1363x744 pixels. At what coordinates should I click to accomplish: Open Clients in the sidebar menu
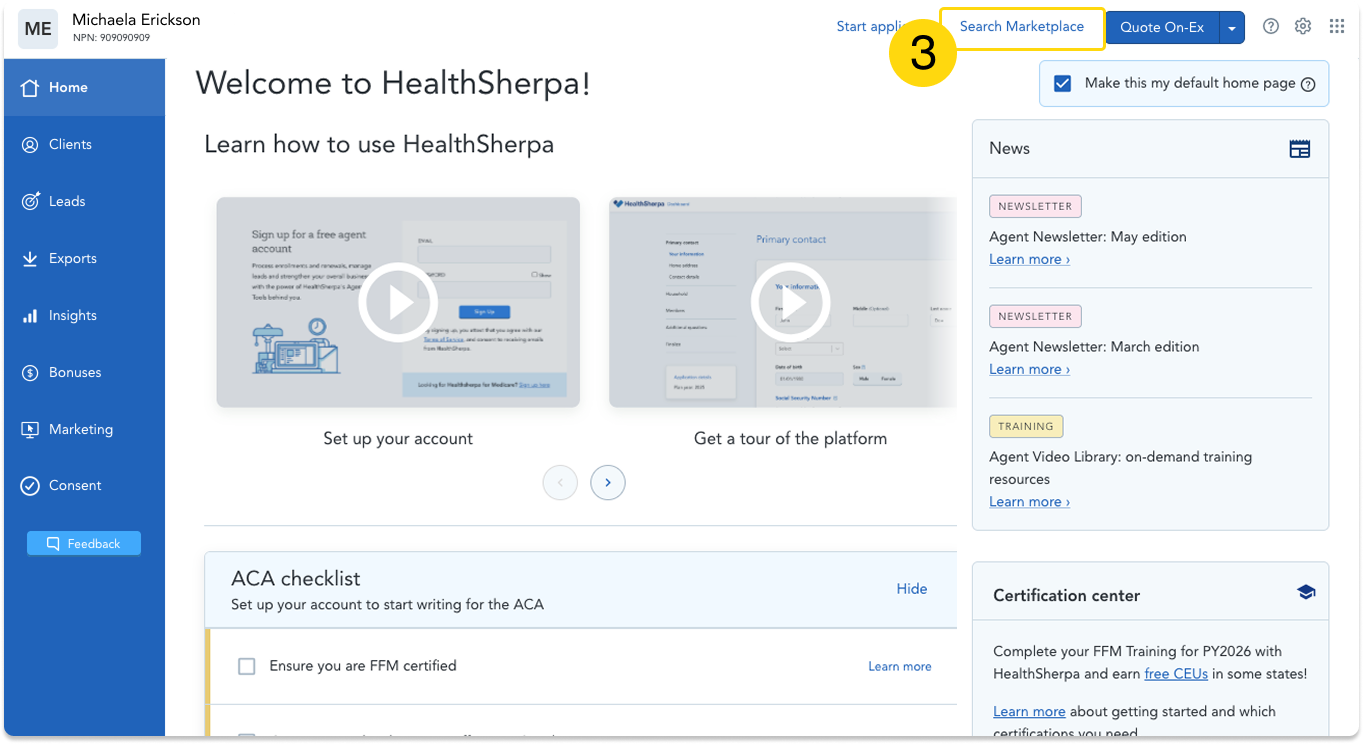pos(84,145)
